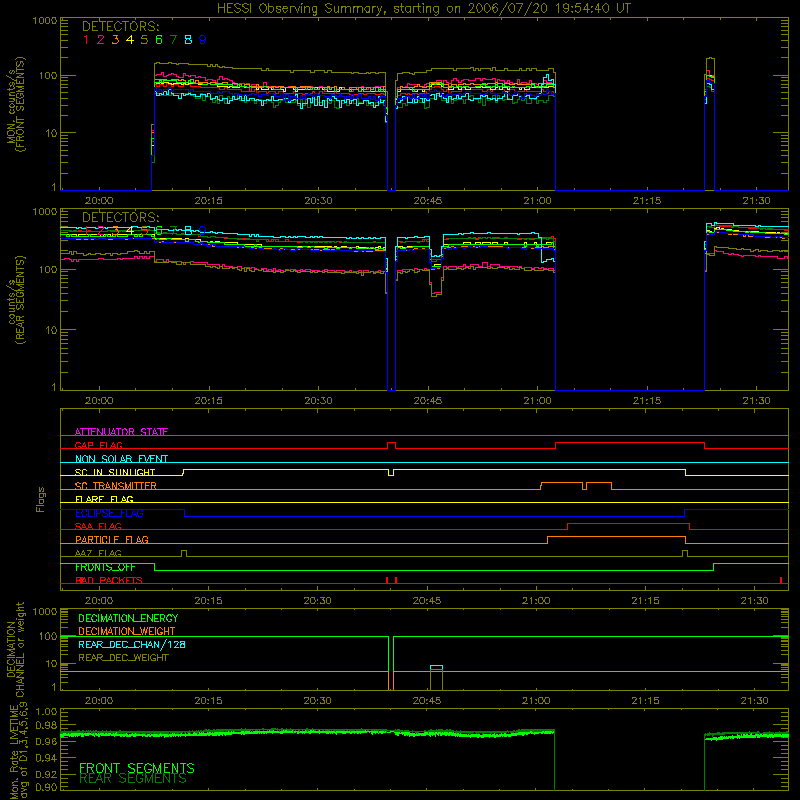The width and height of the screenshot is (800, 800).
Task: Select detector number 1 in the front panel legend
Action: (86, 40)
